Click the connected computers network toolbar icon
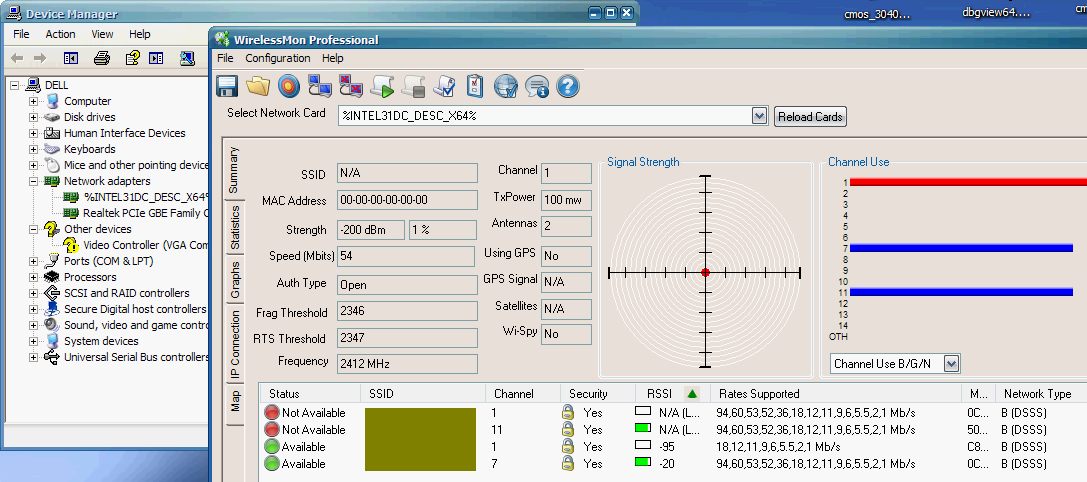The image size is (1087, 482). (x=320, y=86)
